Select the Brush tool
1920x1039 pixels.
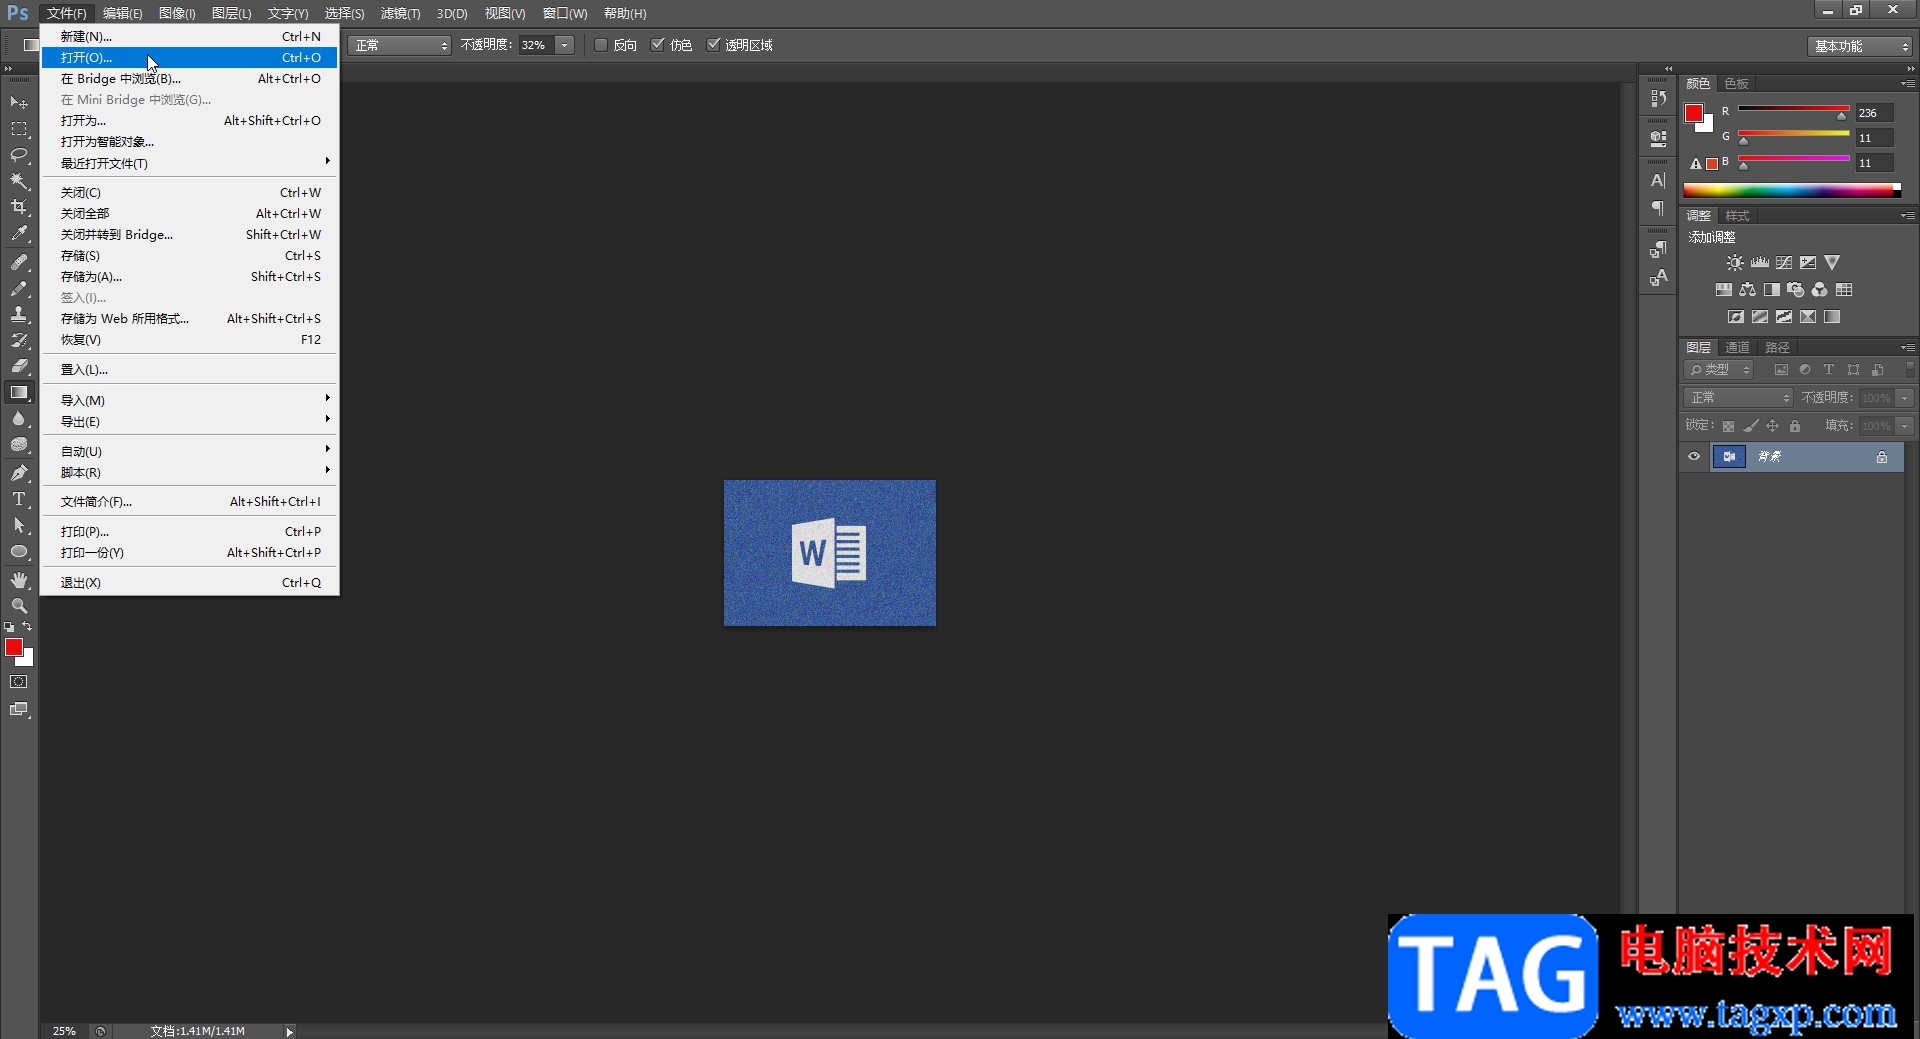pyautogui.click(x=19, y=288)
